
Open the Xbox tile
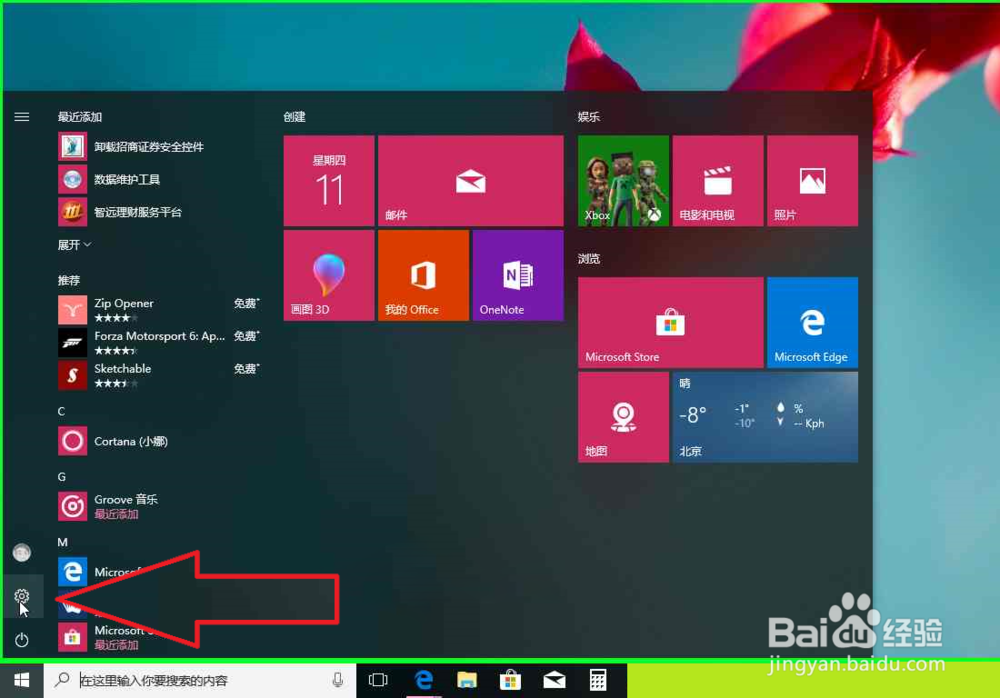pyautogui.click(x=622, y=180)
